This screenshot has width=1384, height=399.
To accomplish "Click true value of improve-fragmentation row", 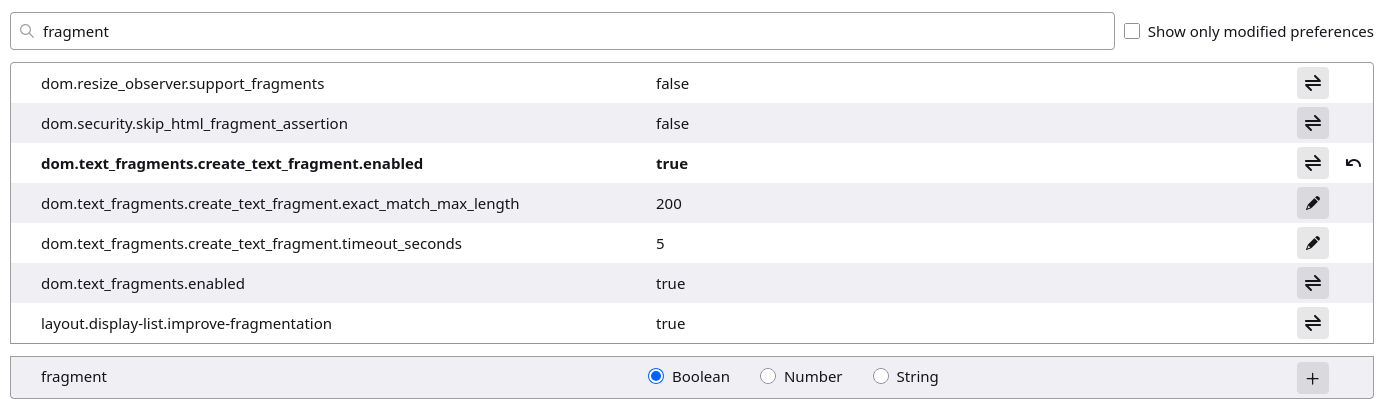I will 670,324.
